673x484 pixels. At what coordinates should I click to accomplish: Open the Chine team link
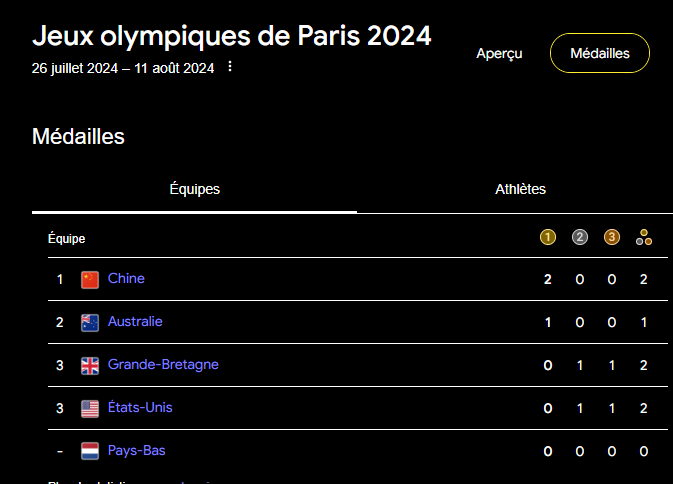pyautogui.click(x=126, y=278)
